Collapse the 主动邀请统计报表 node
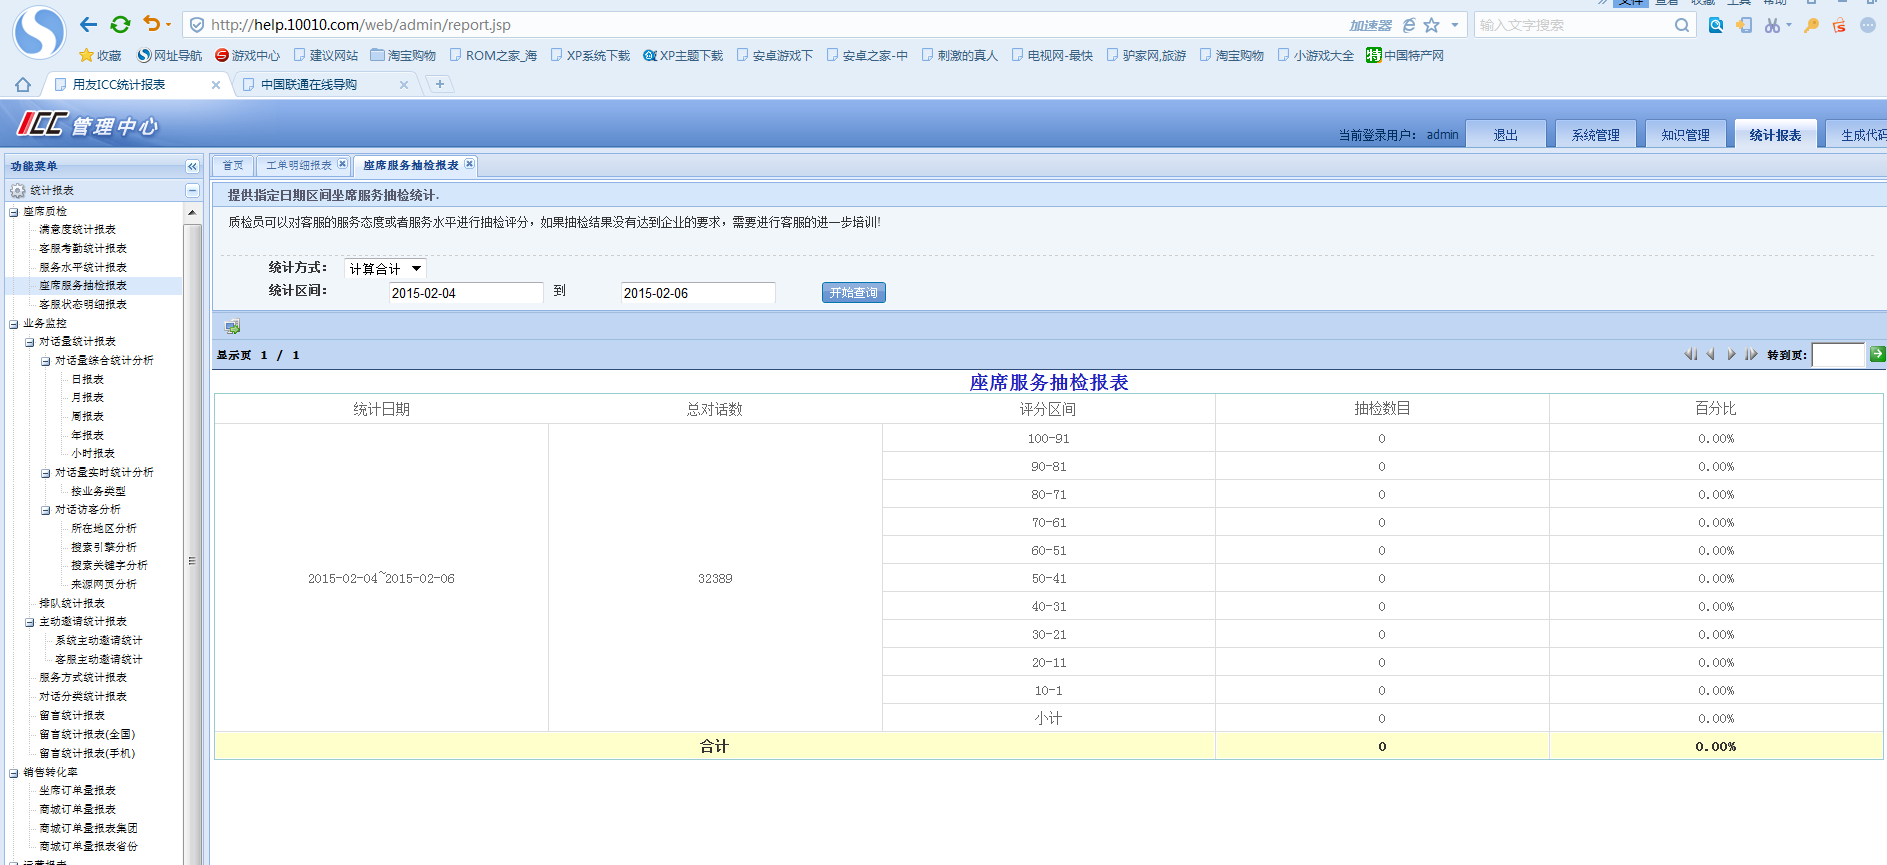Viewport: 1887px width, 865px height. (30, 622)
